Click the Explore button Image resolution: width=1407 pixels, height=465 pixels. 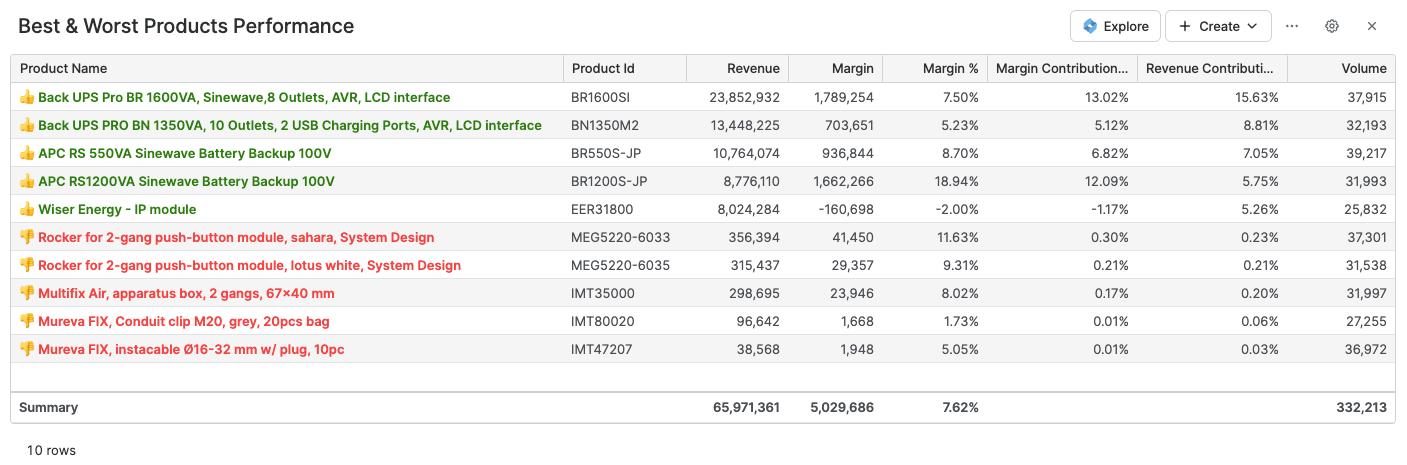pyautogui.click(x=1115, y=26)
